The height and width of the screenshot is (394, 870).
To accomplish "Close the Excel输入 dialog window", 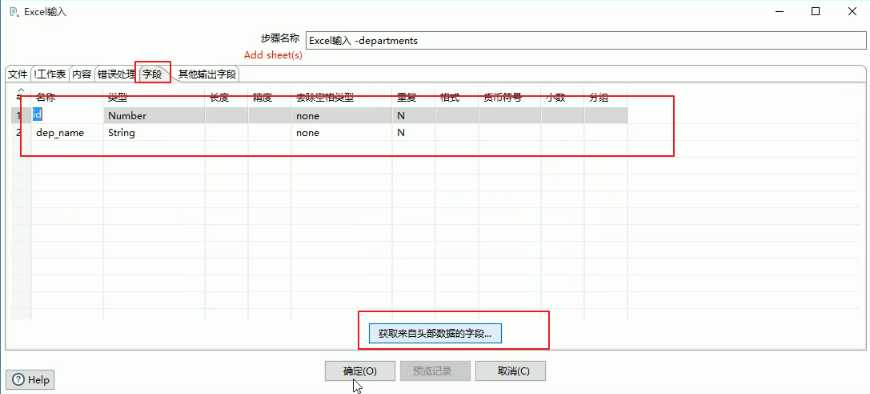I will [852, 11].
